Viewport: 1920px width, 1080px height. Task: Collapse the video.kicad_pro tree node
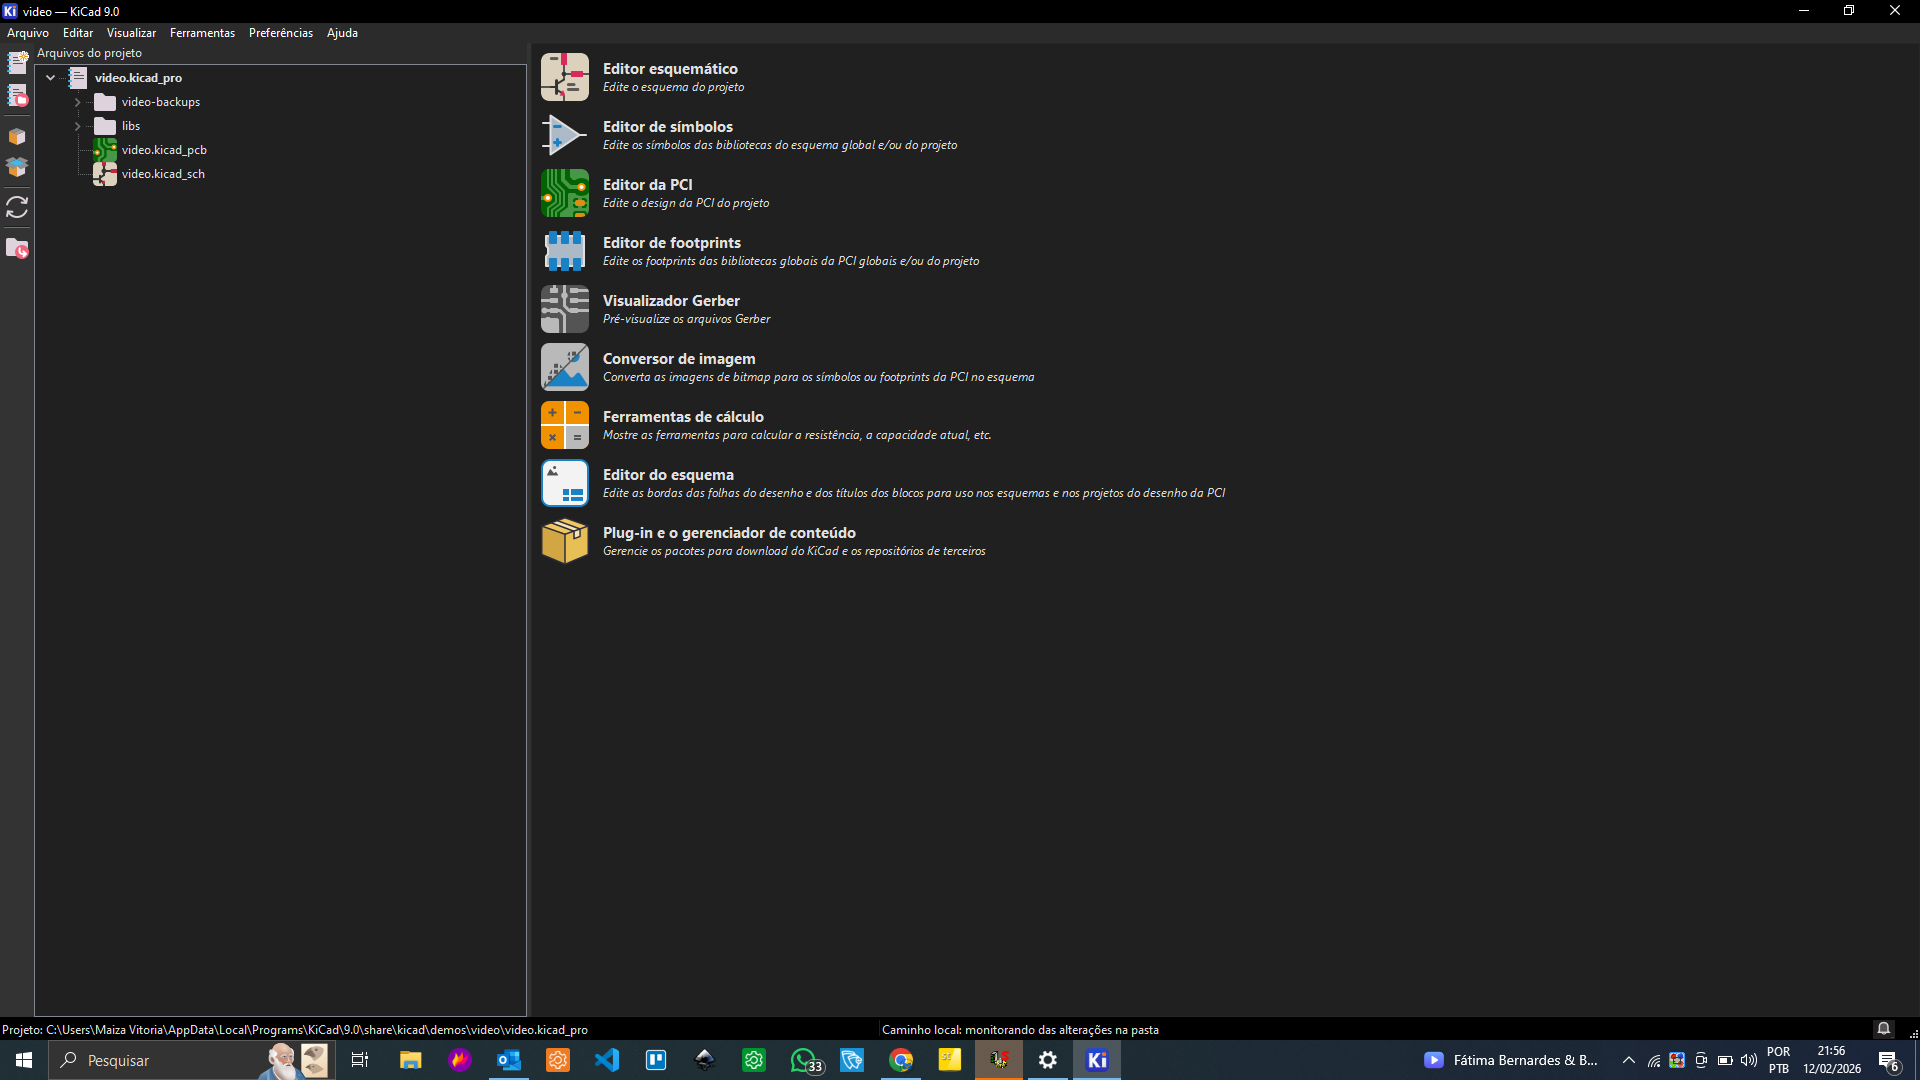click(x=50, y=77)
